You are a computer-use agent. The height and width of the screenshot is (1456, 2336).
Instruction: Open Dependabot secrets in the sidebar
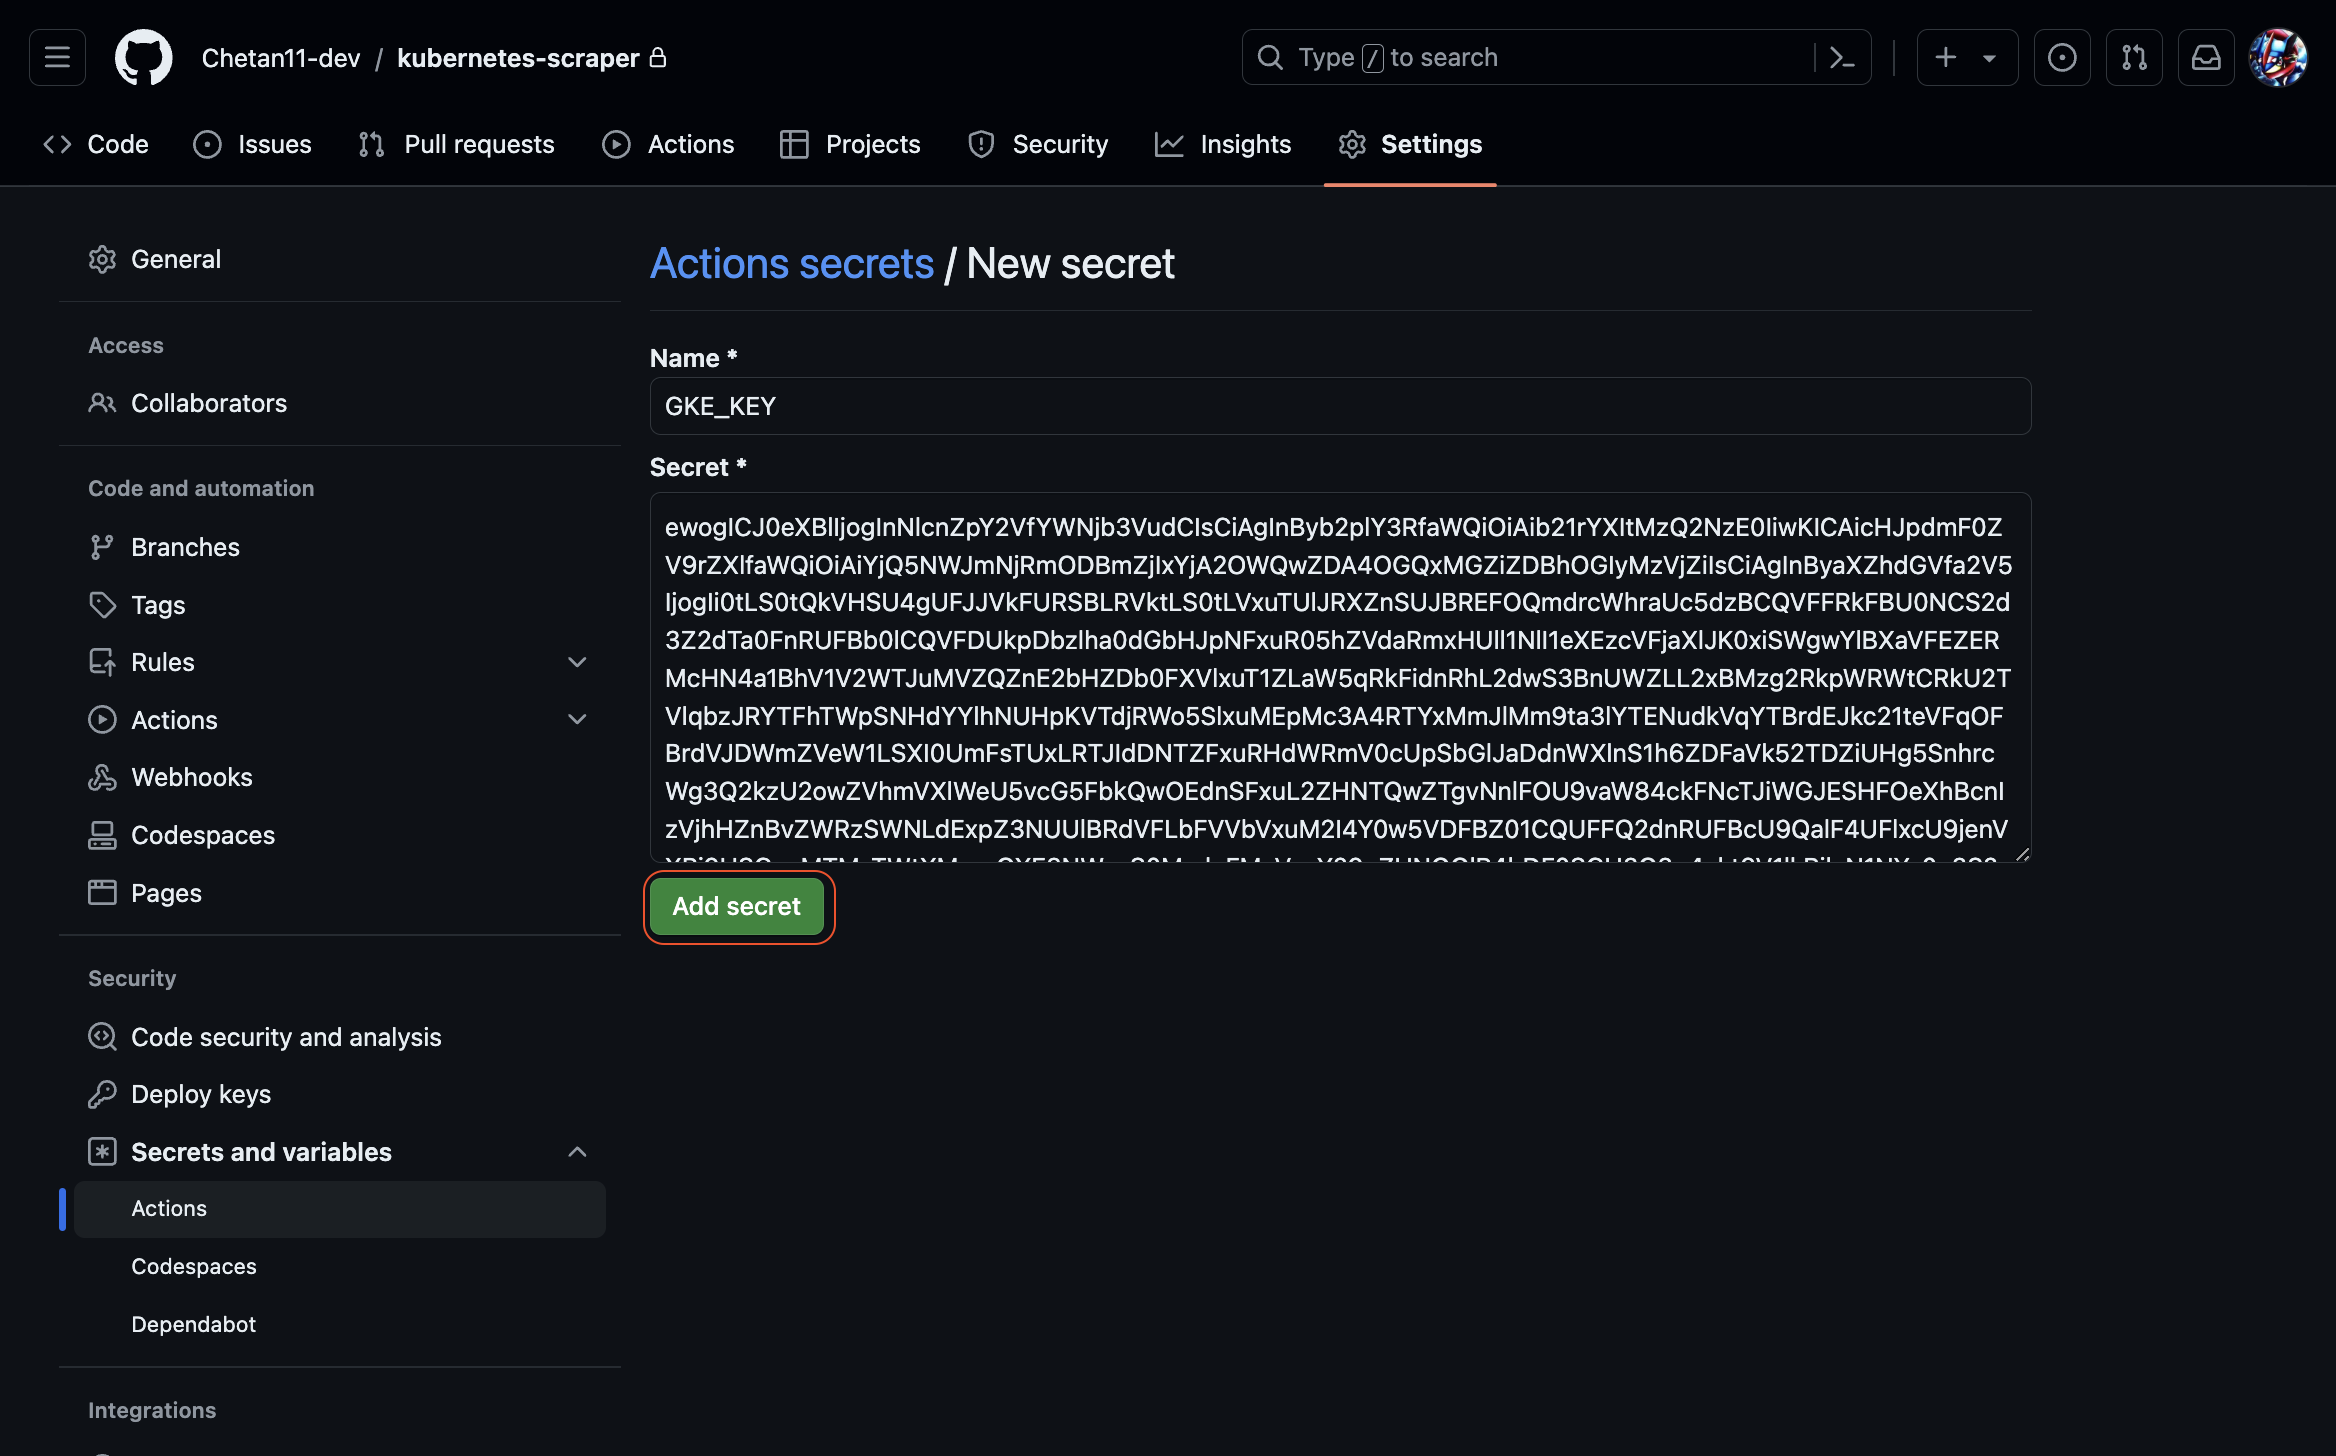[193, 1324]
